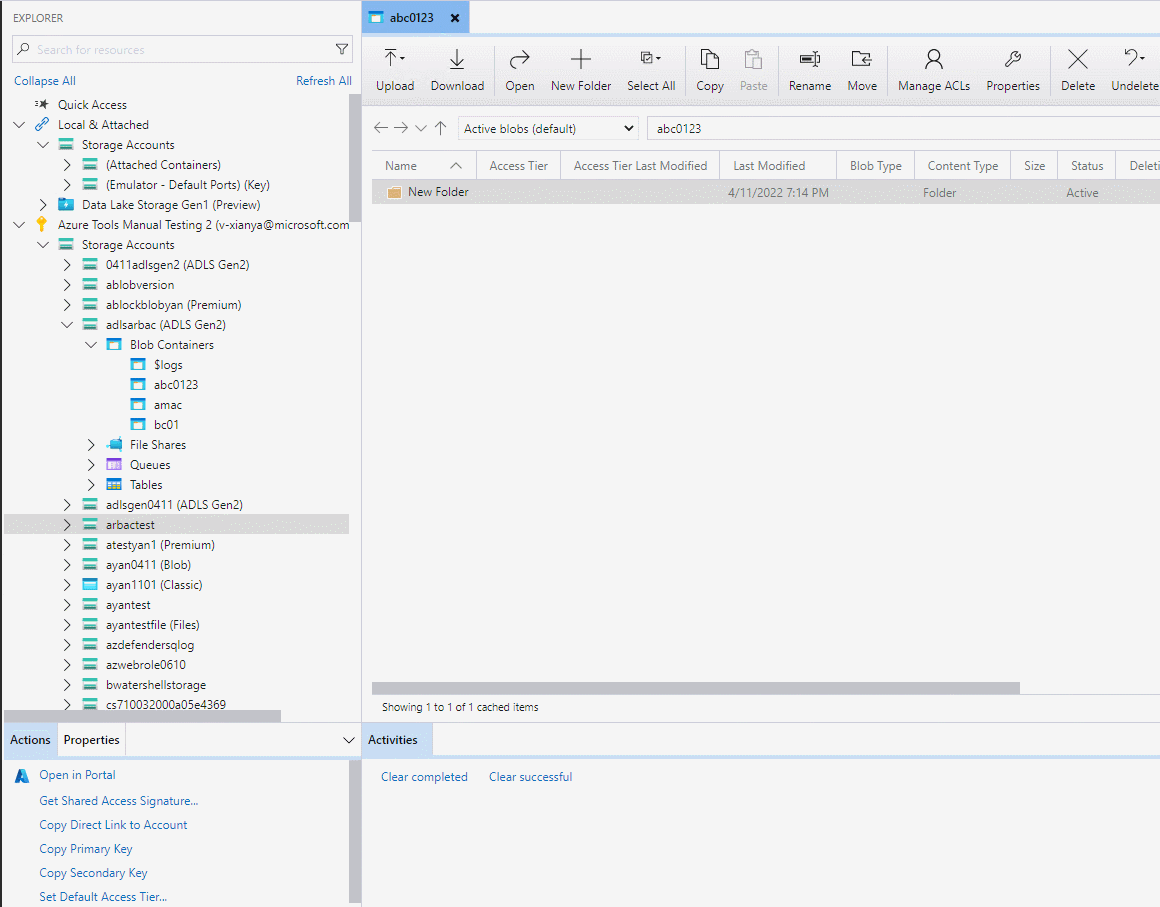Select the Activities tab
Image resolution: width=1160 pixels, height=907 pixels.
(x=396, y=740)
